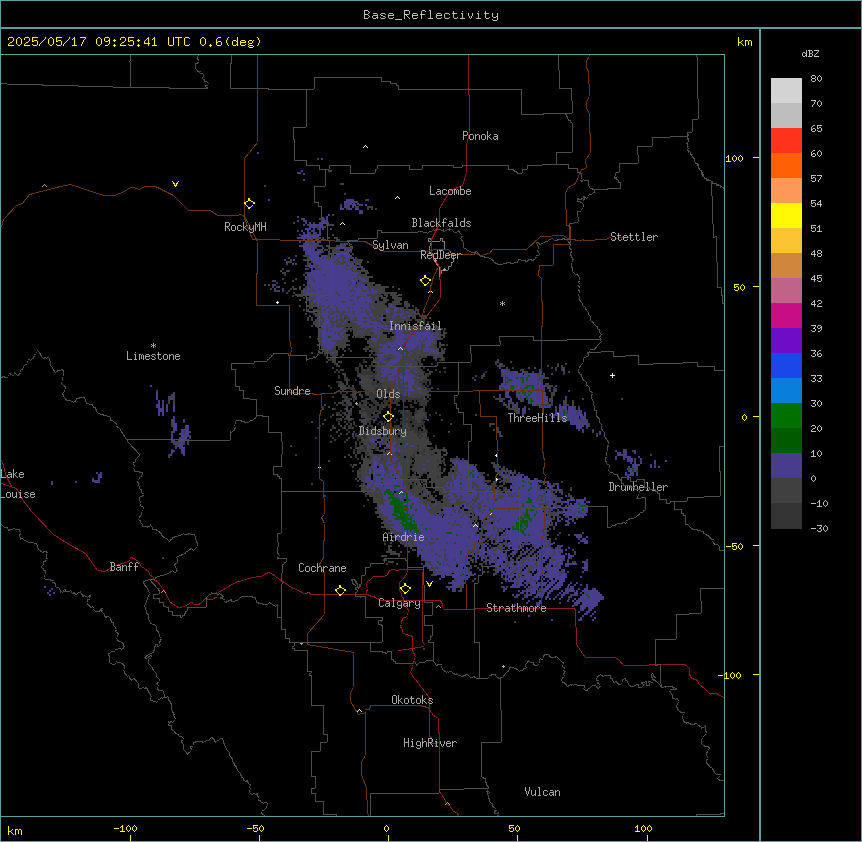Screen dimensions: 862x842
Task: Select the Calgary label
Action: coord(399,603)
